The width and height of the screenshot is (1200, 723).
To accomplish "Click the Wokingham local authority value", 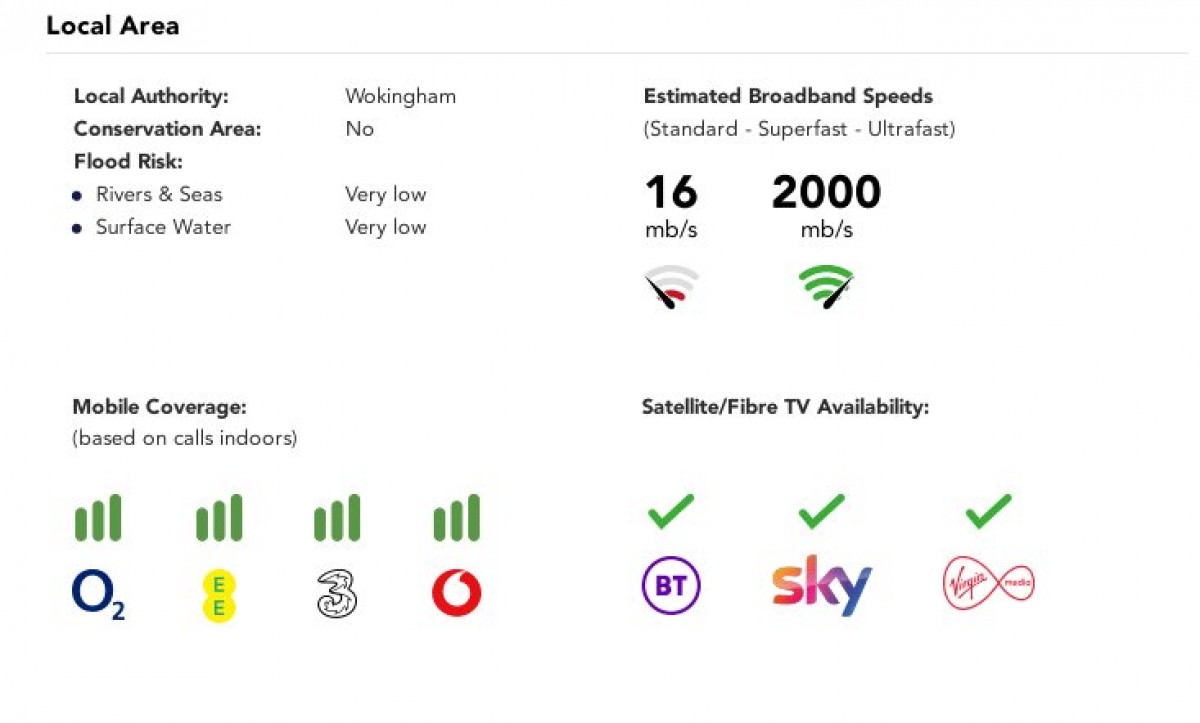I will [400, 97].
